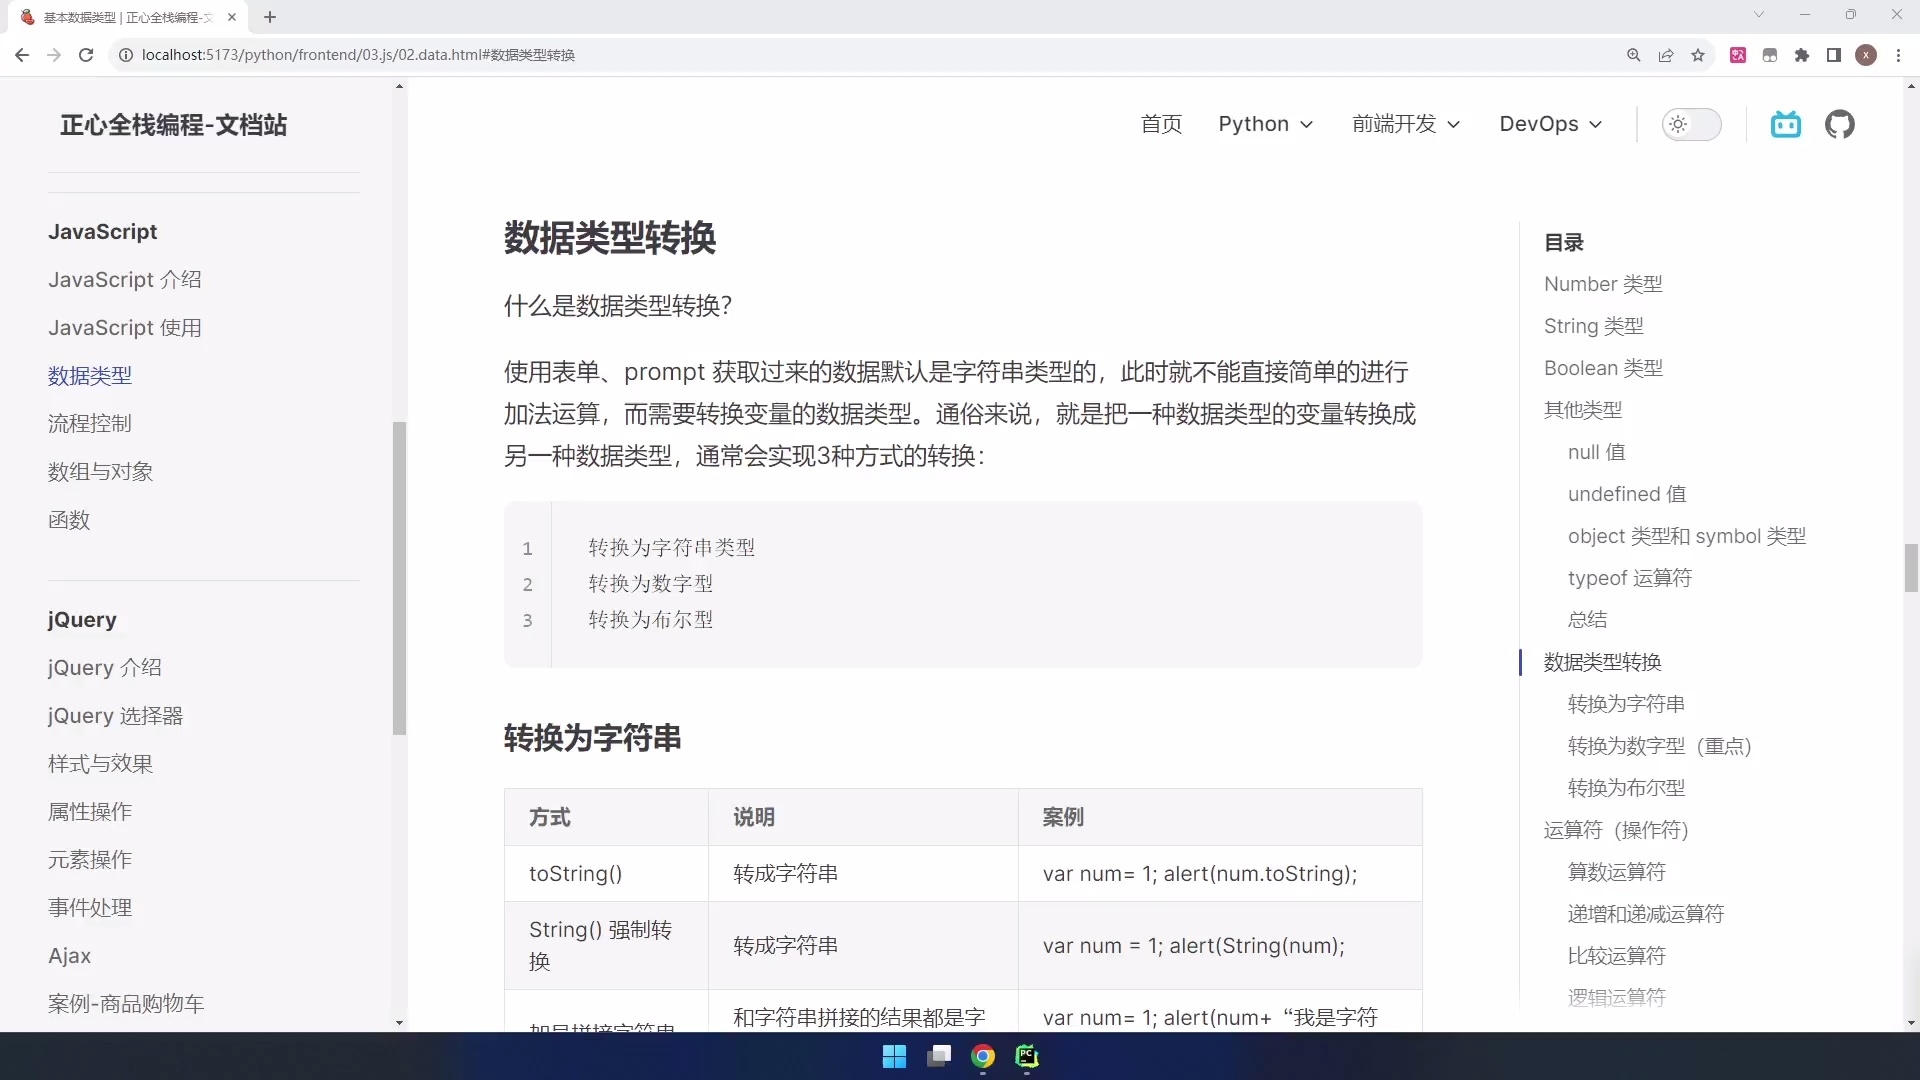Open the Chrome profile avatar
Viewport: 1920px width, 1080px height.
(1866, 55)
